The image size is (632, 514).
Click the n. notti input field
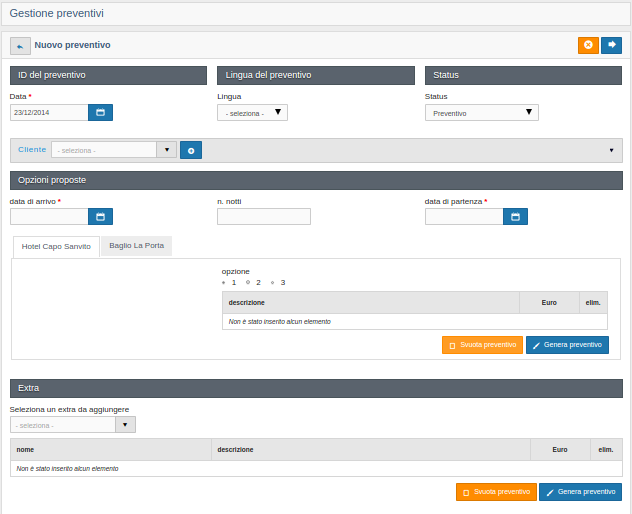click(x=264, y=216)
